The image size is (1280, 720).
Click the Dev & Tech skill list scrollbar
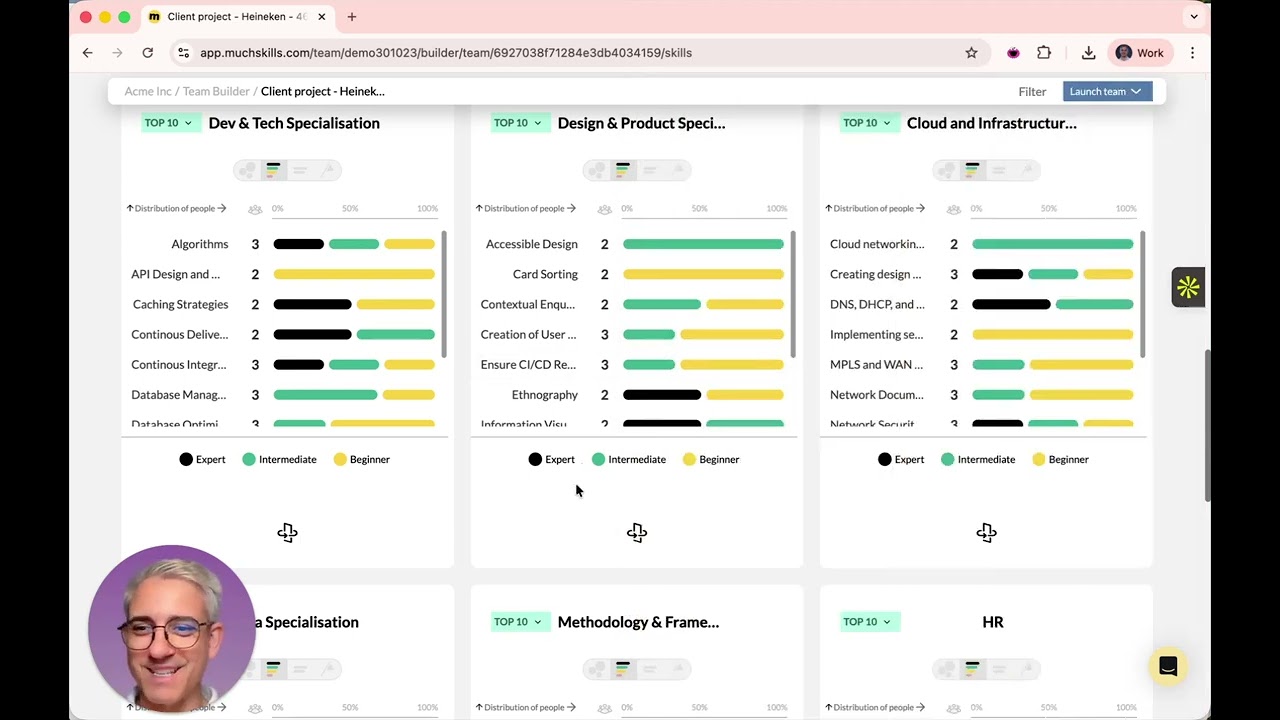[444, 294]
